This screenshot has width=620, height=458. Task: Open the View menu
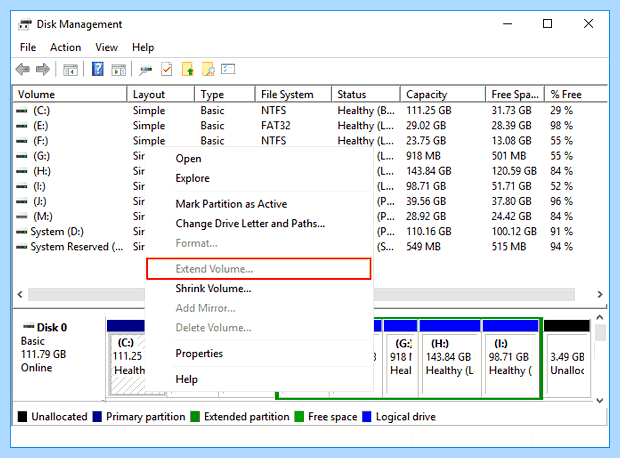[106, 47]
